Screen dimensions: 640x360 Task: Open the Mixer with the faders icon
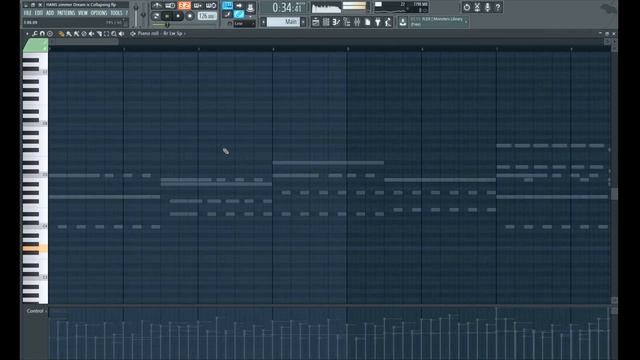357,22
